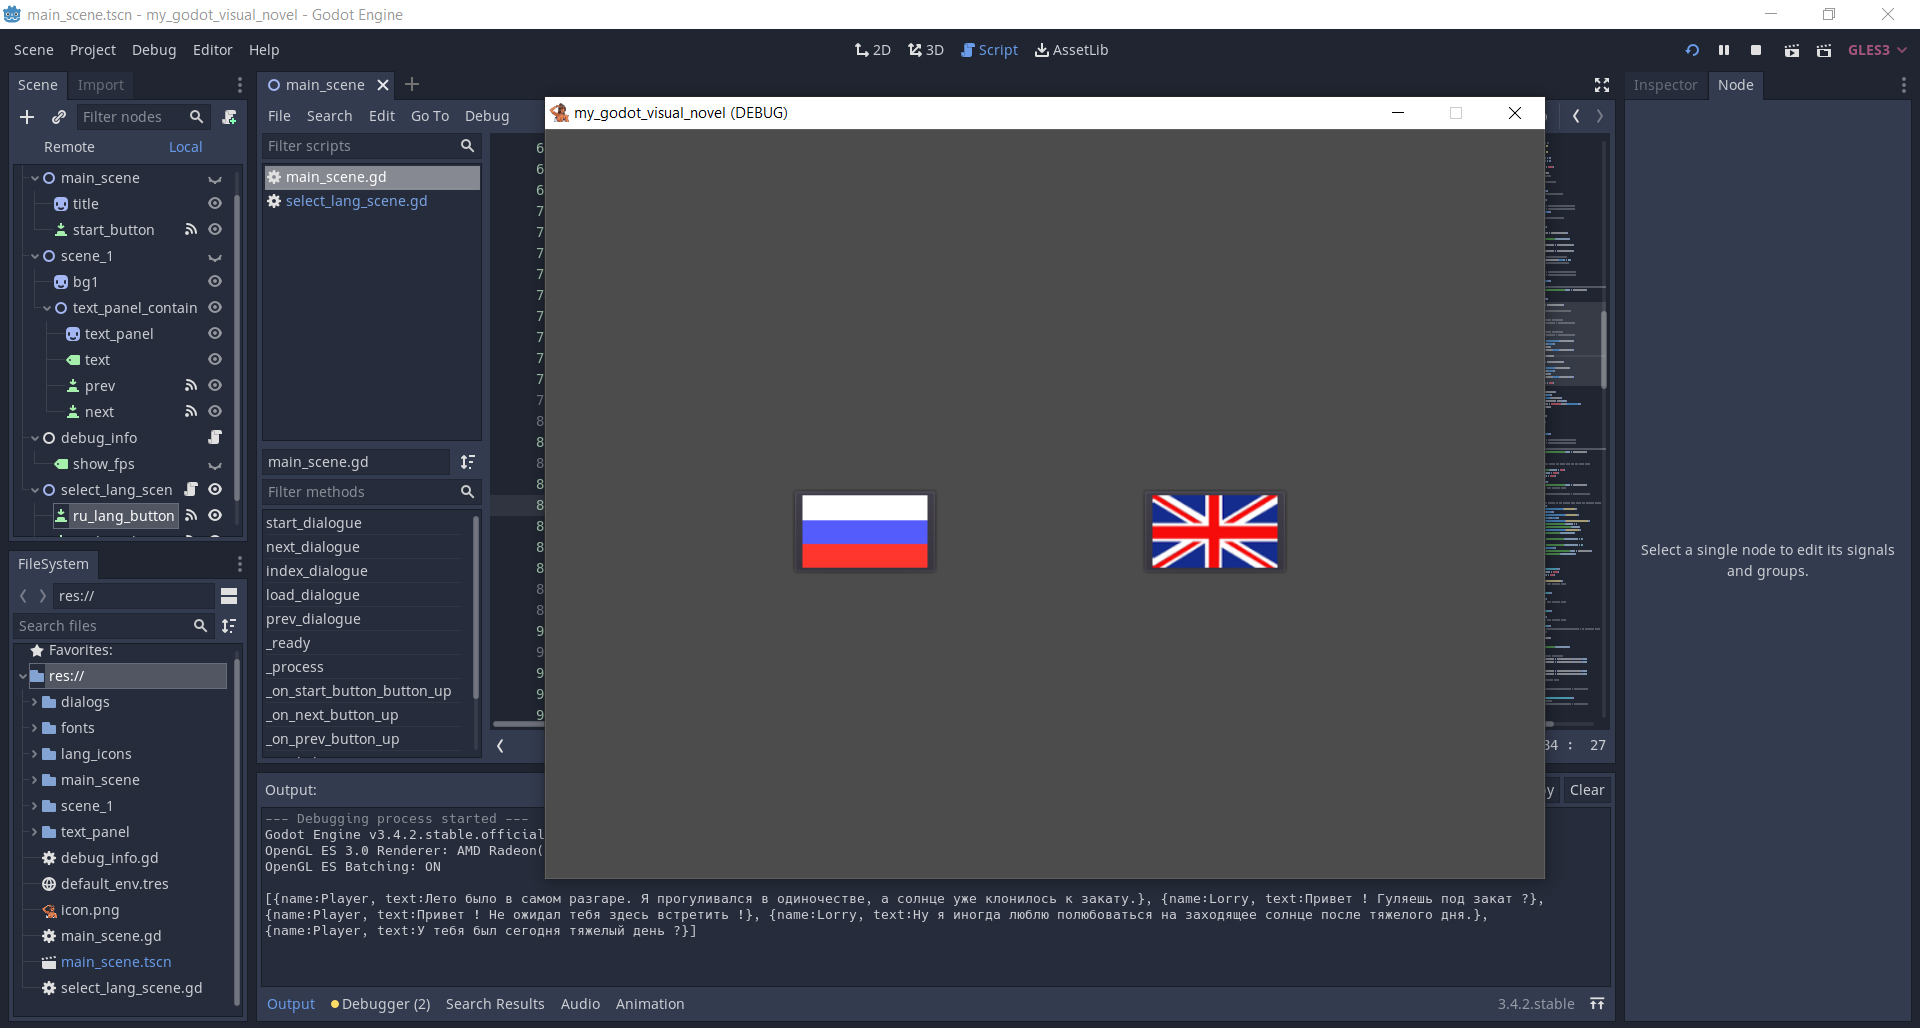
Task: Go to previous edited document arrow
Action: coord(1576,116)
